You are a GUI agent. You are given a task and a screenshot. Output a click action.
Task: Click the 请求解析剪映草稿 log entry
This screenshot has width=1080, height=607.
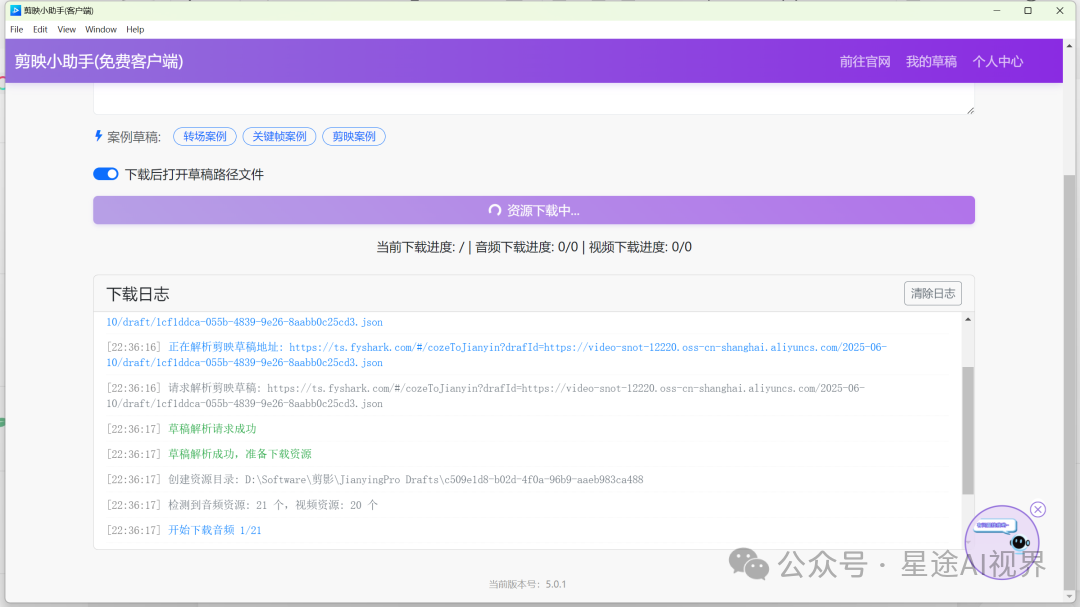coord(486,395)
